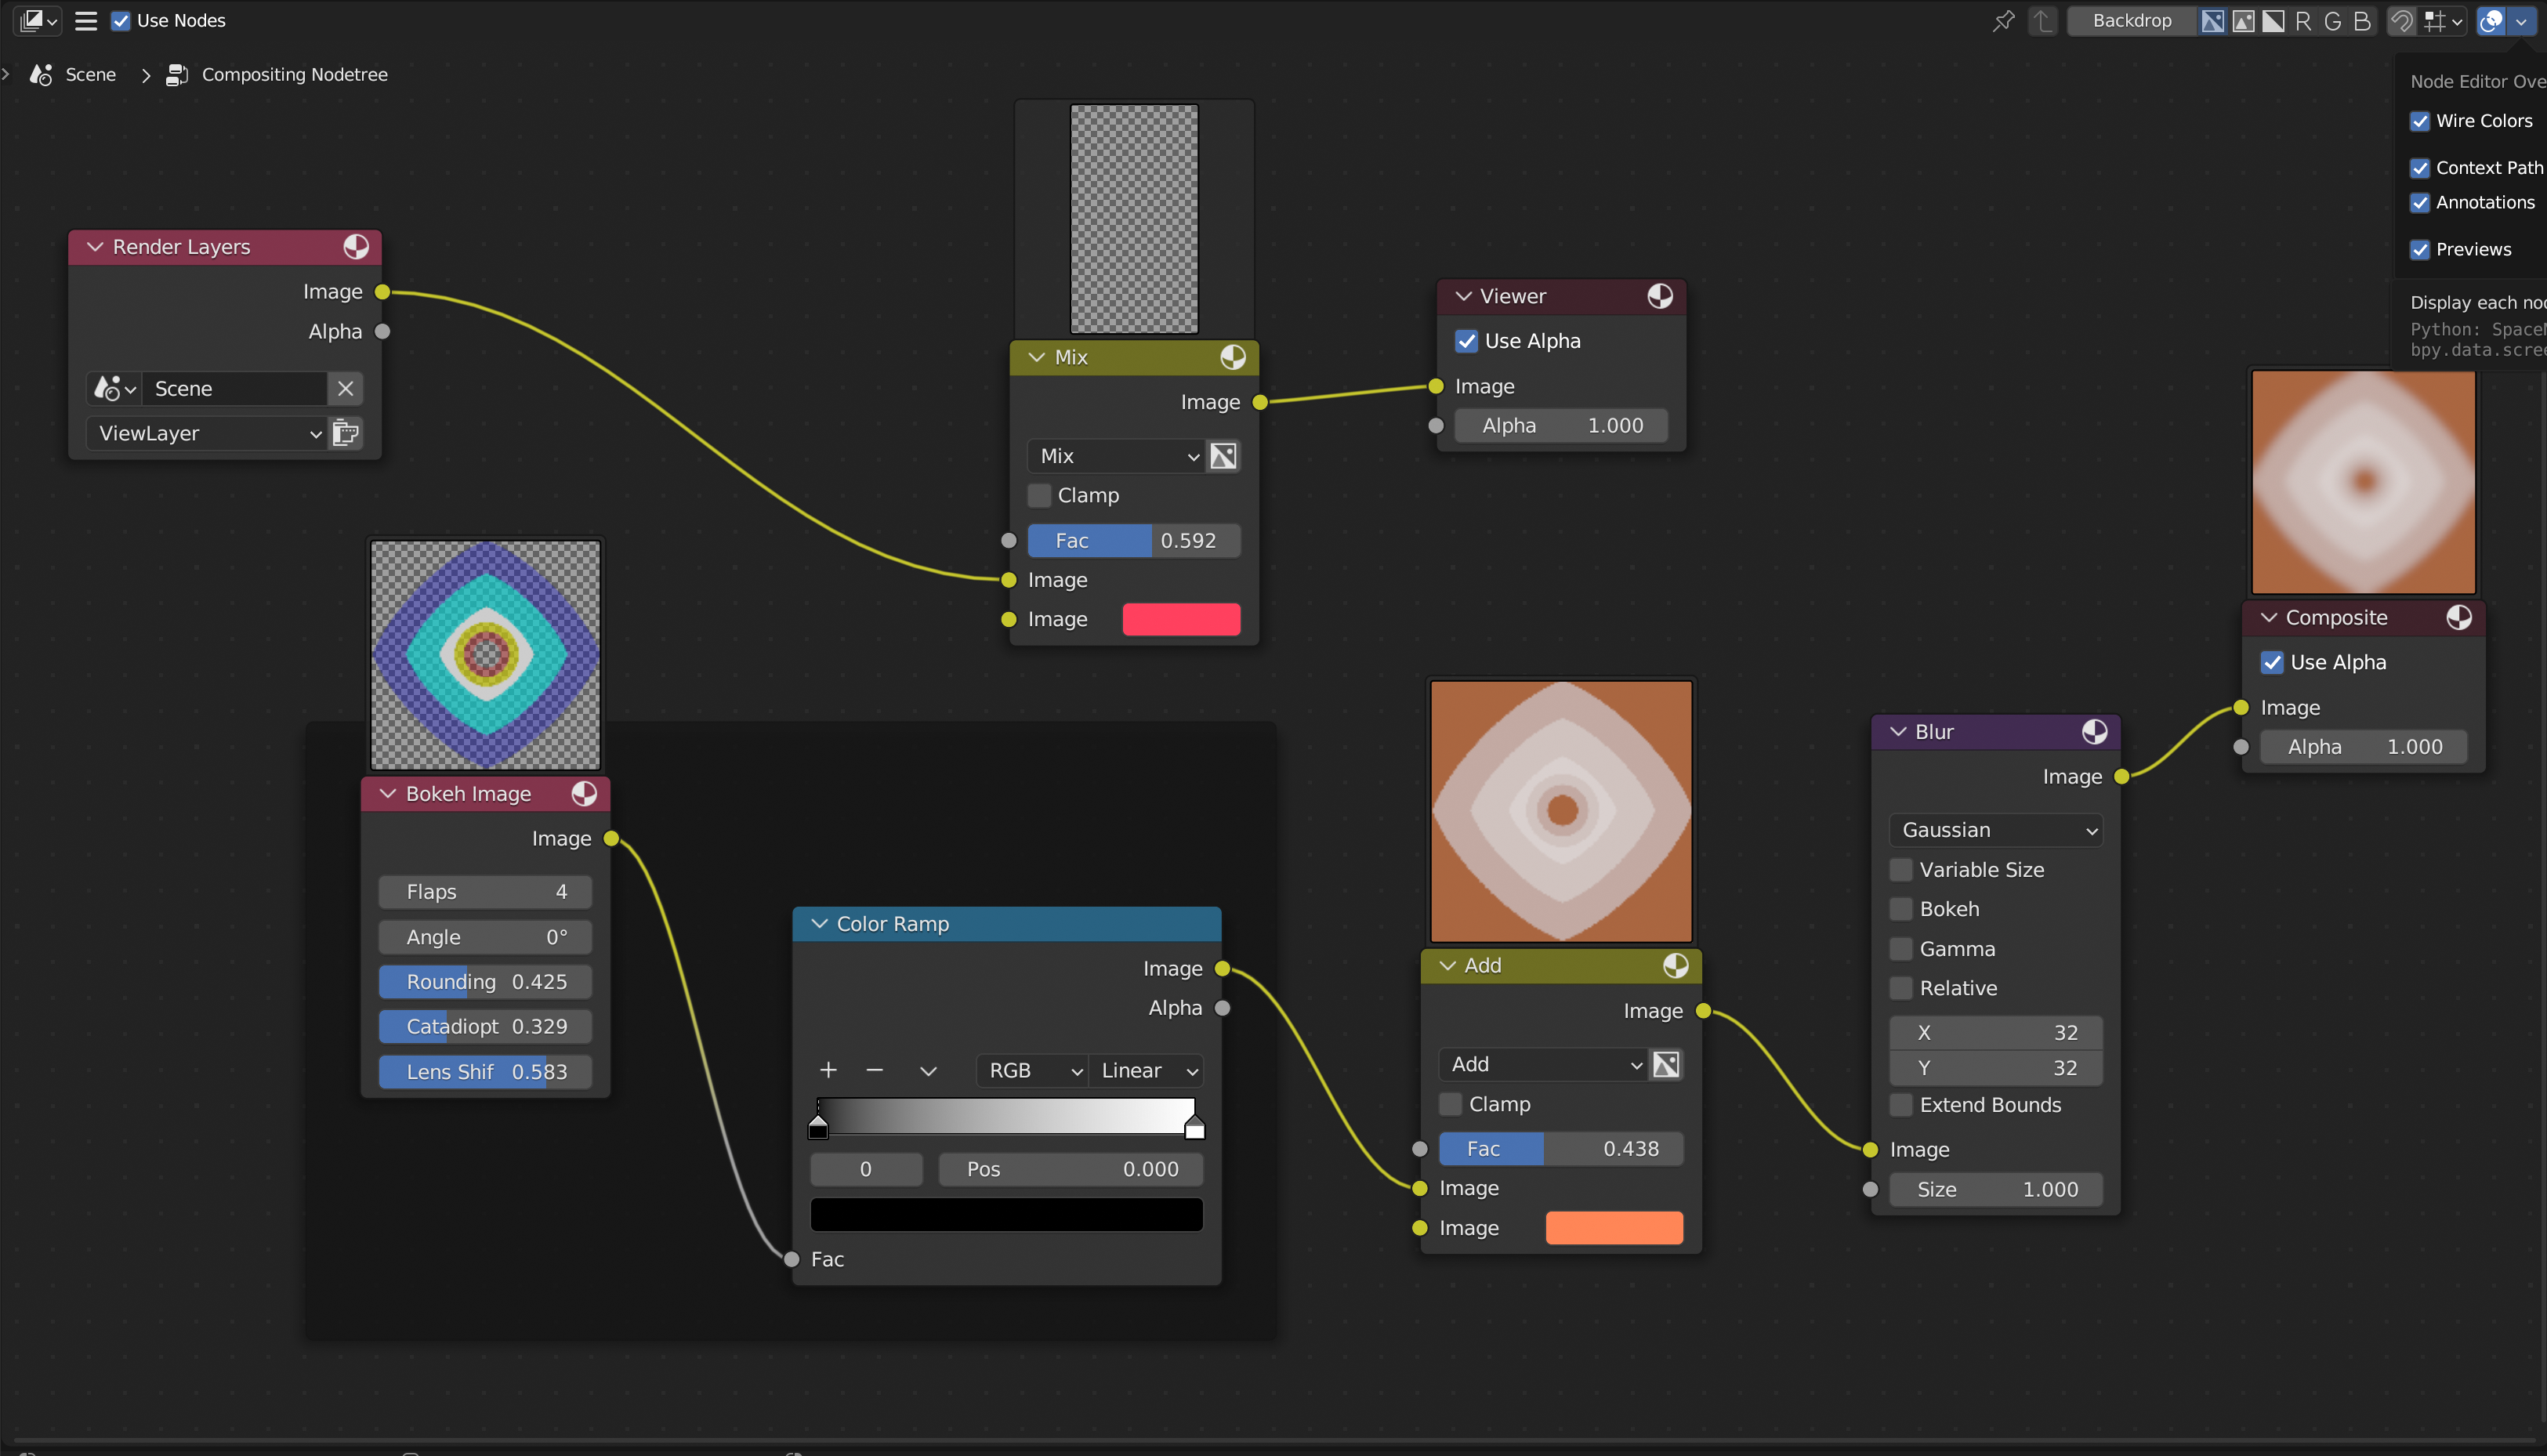Screen dimensions: 2547x1456
Task: Click the Mix node's include alpha icon
Action: click(x=1223, y=456)
